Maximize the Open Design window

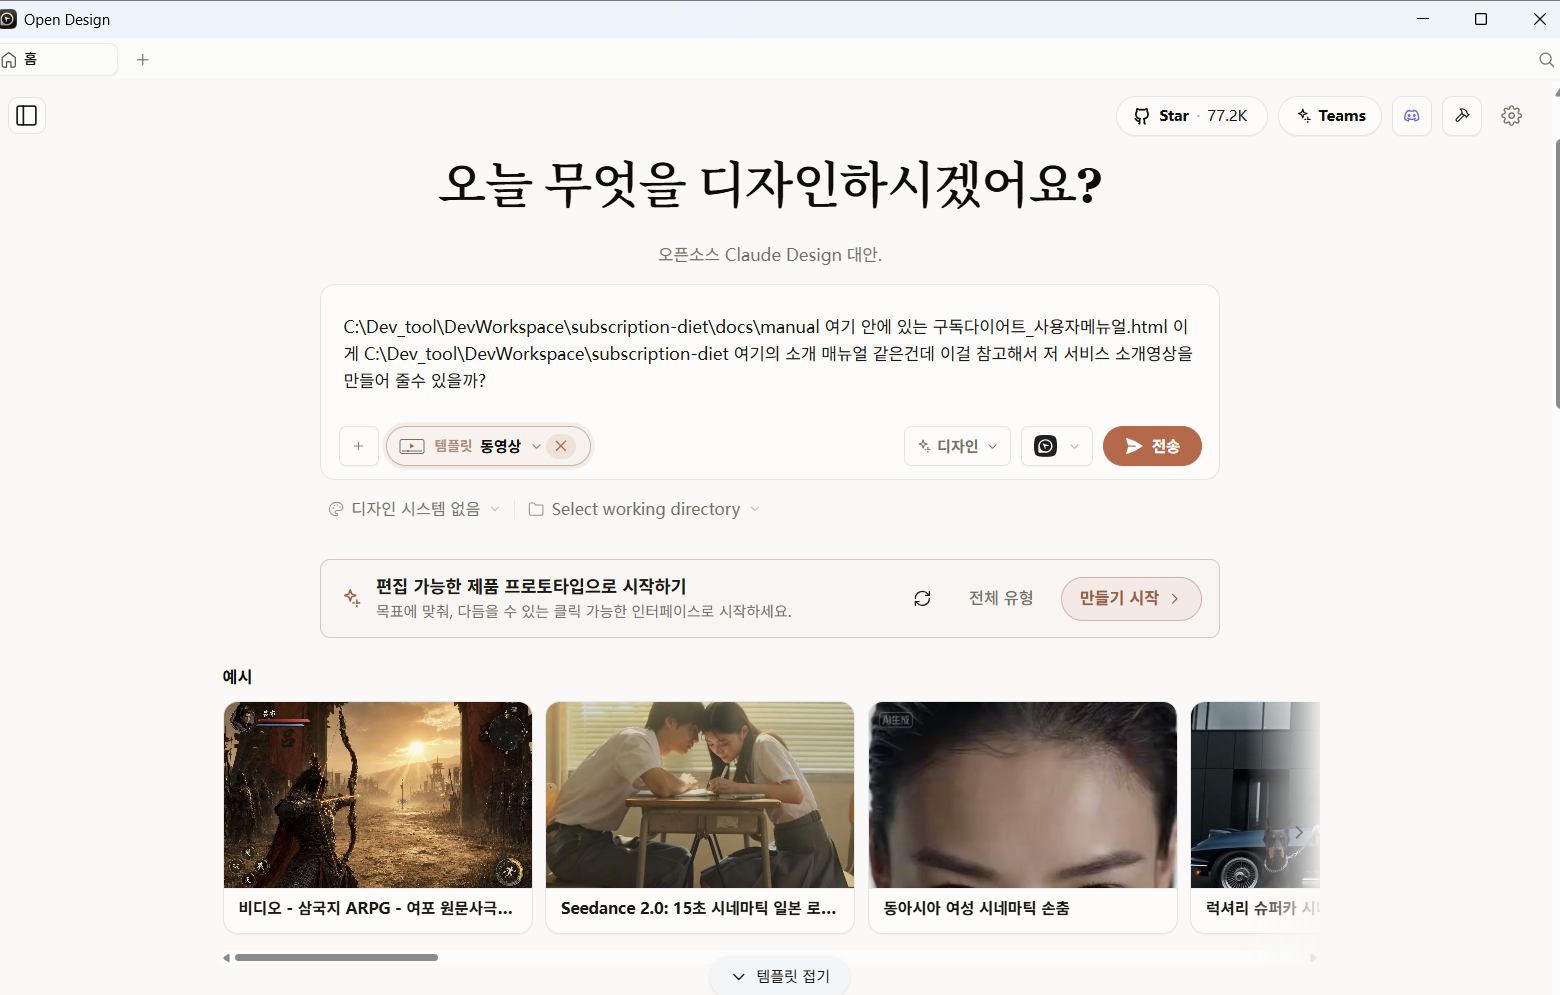(1481, 19)
